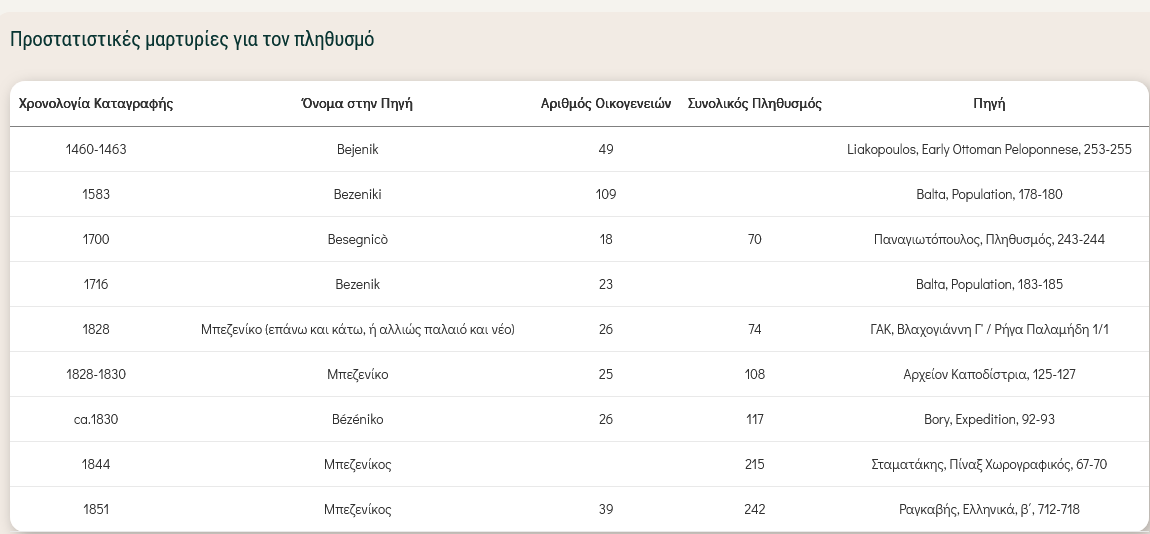
Task: Select the 1460-1463 date cell
Action: pyautogui.click(x=96, y=150)
